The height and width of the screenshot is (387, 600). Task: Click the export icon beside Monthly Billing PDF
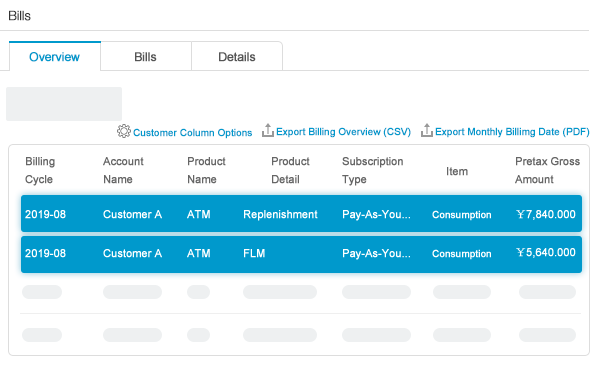pyautogui.click(x=426, y=131)
